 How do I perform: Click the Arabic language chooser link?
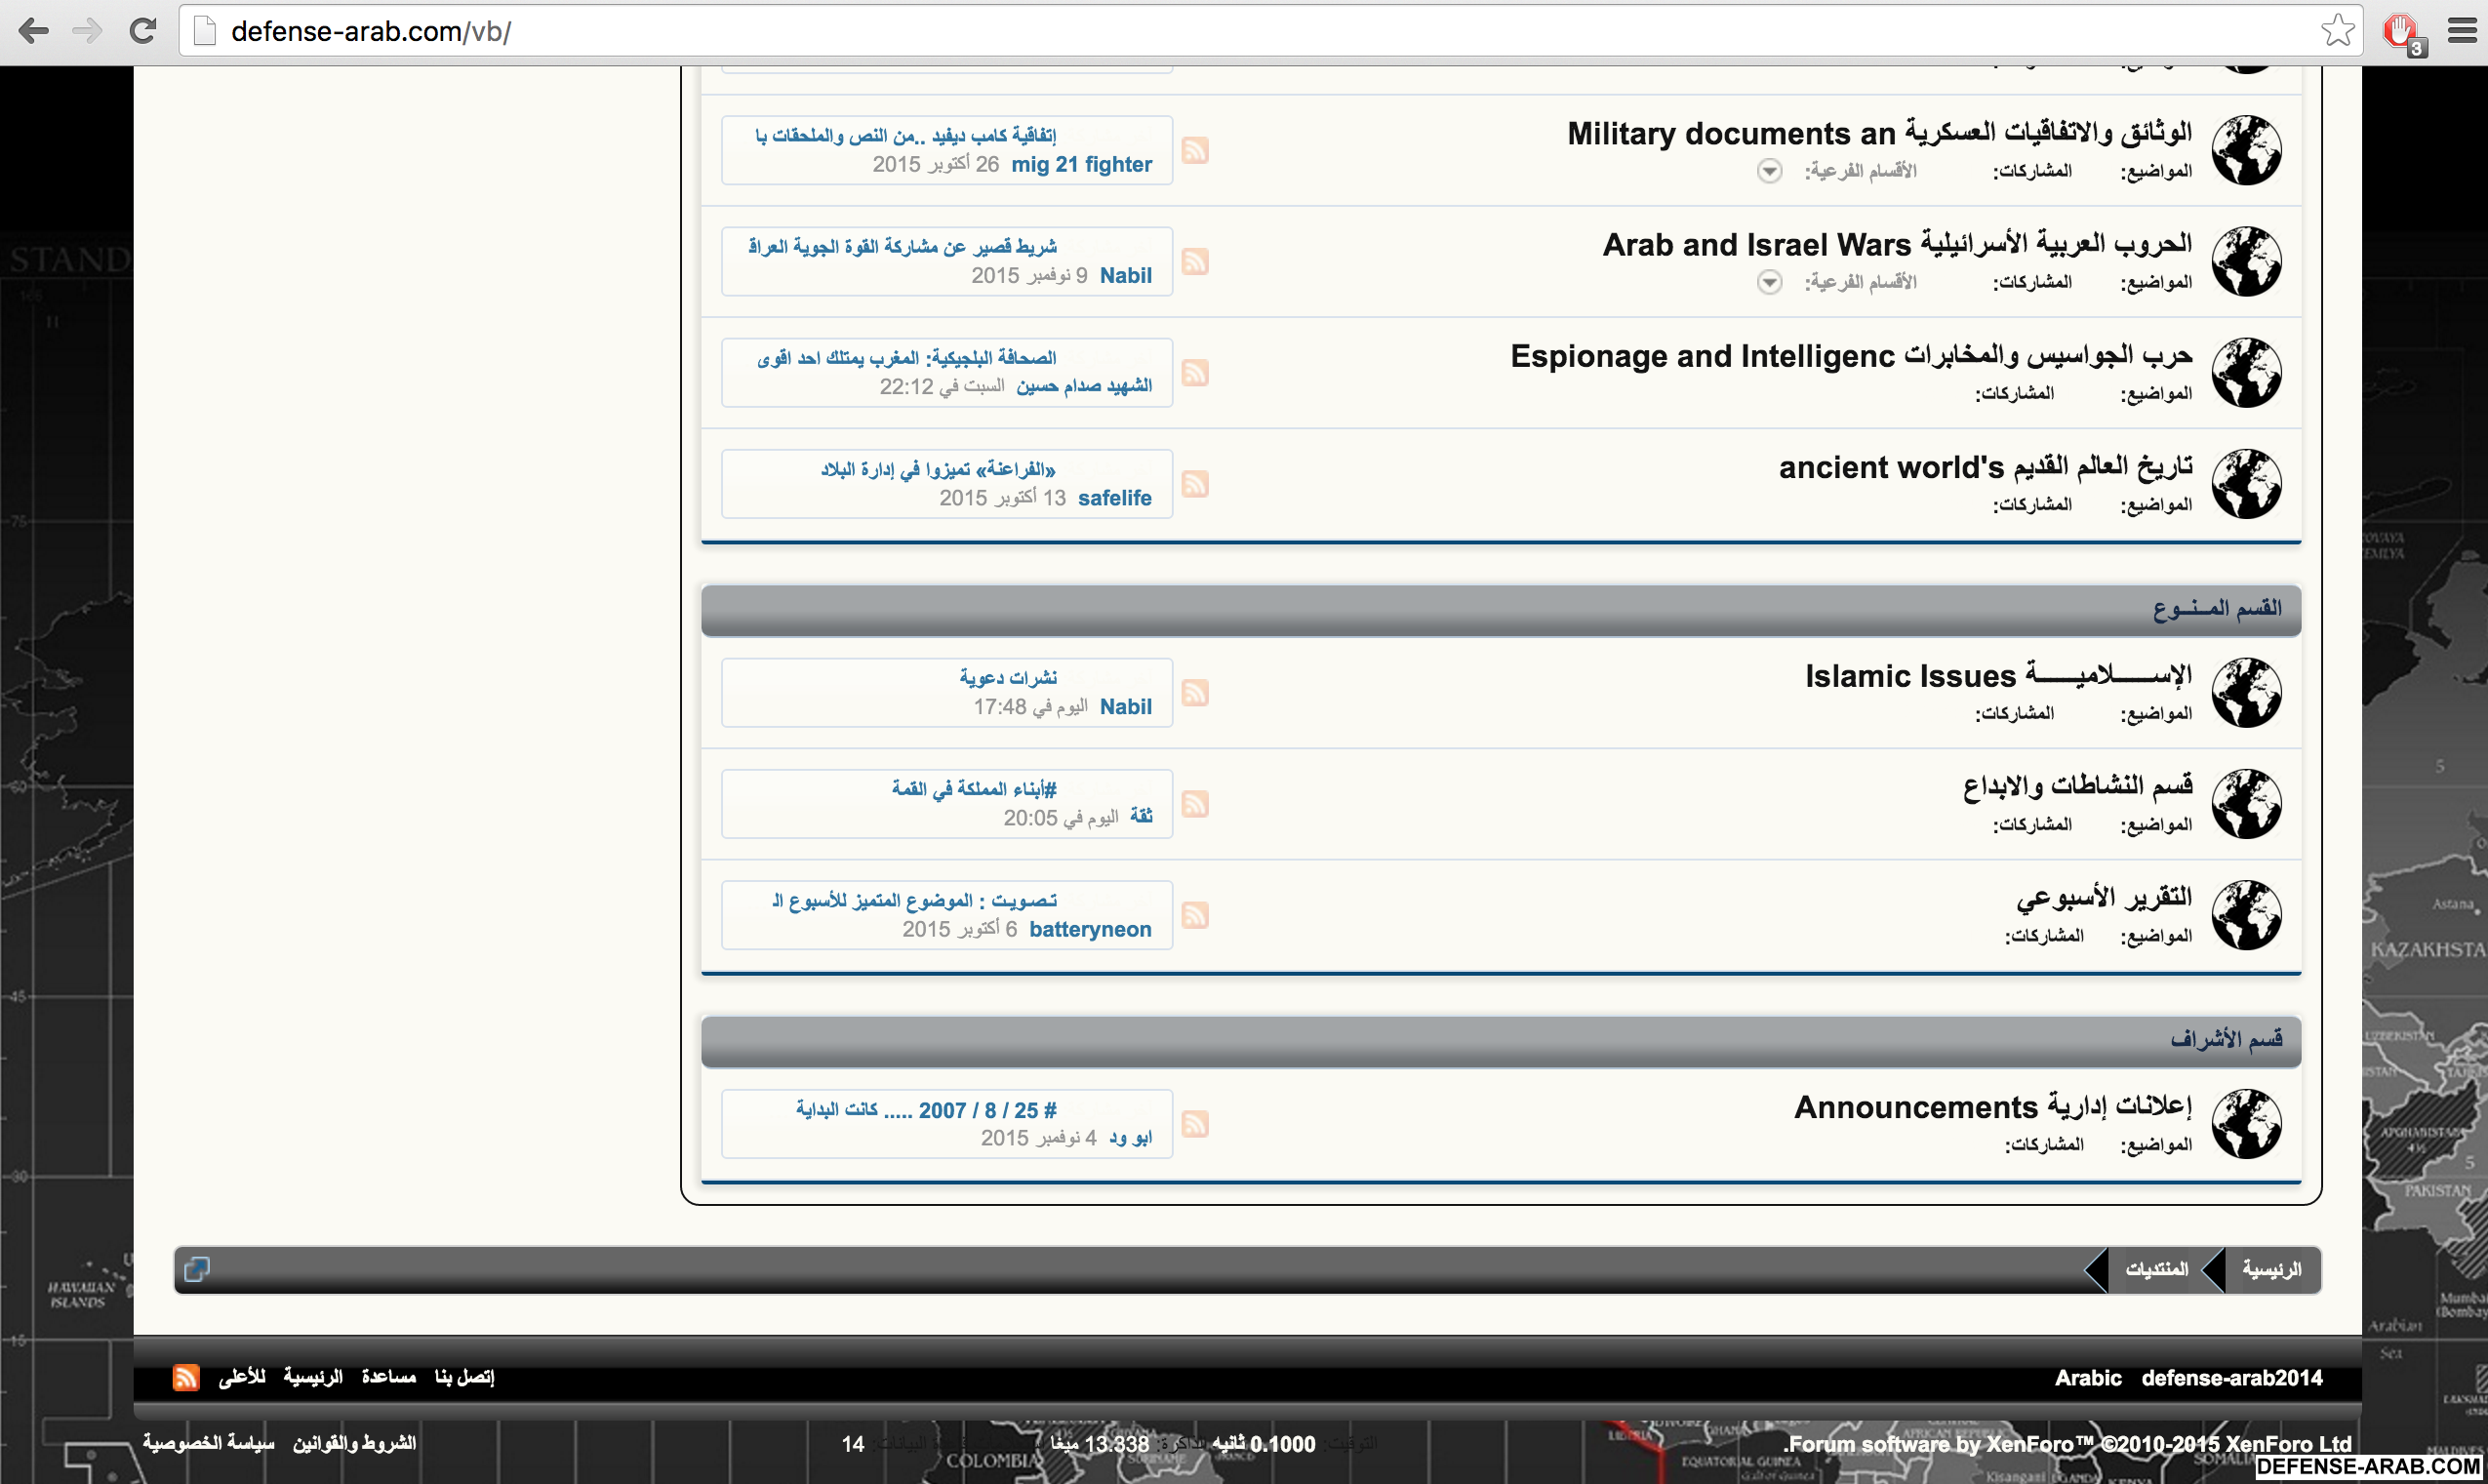pos(2087,1378)
